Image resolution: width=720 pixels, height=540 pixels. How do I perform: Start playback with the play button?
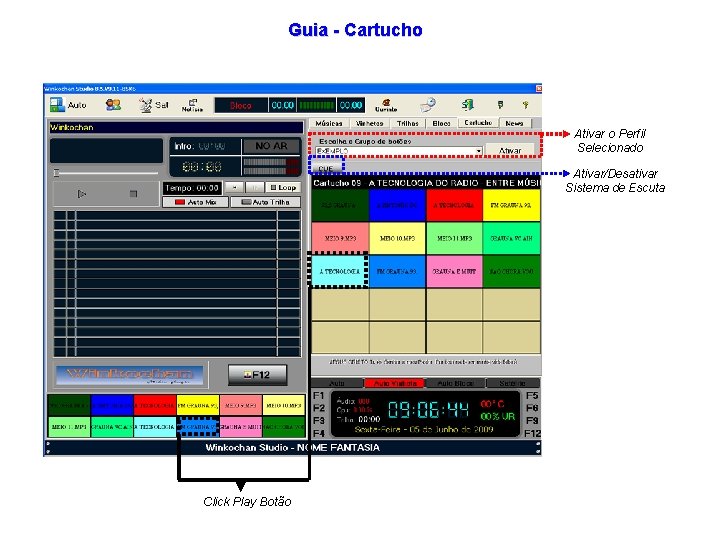[x=82, y=194]
